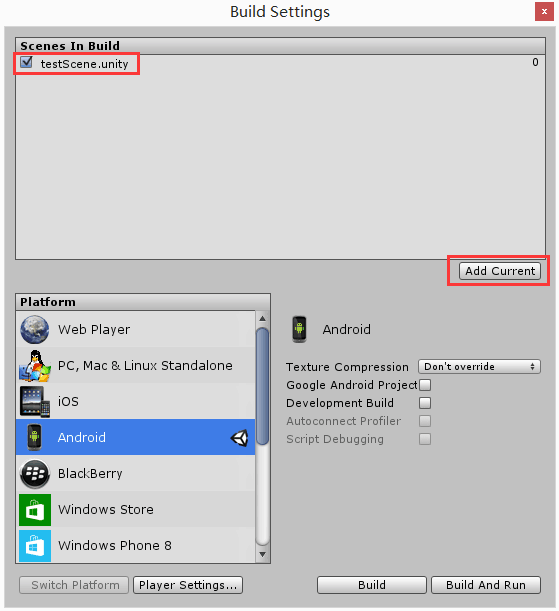This screenshot has width=559, height=611.
Task: Click the Build button
Action: point(372,585)
